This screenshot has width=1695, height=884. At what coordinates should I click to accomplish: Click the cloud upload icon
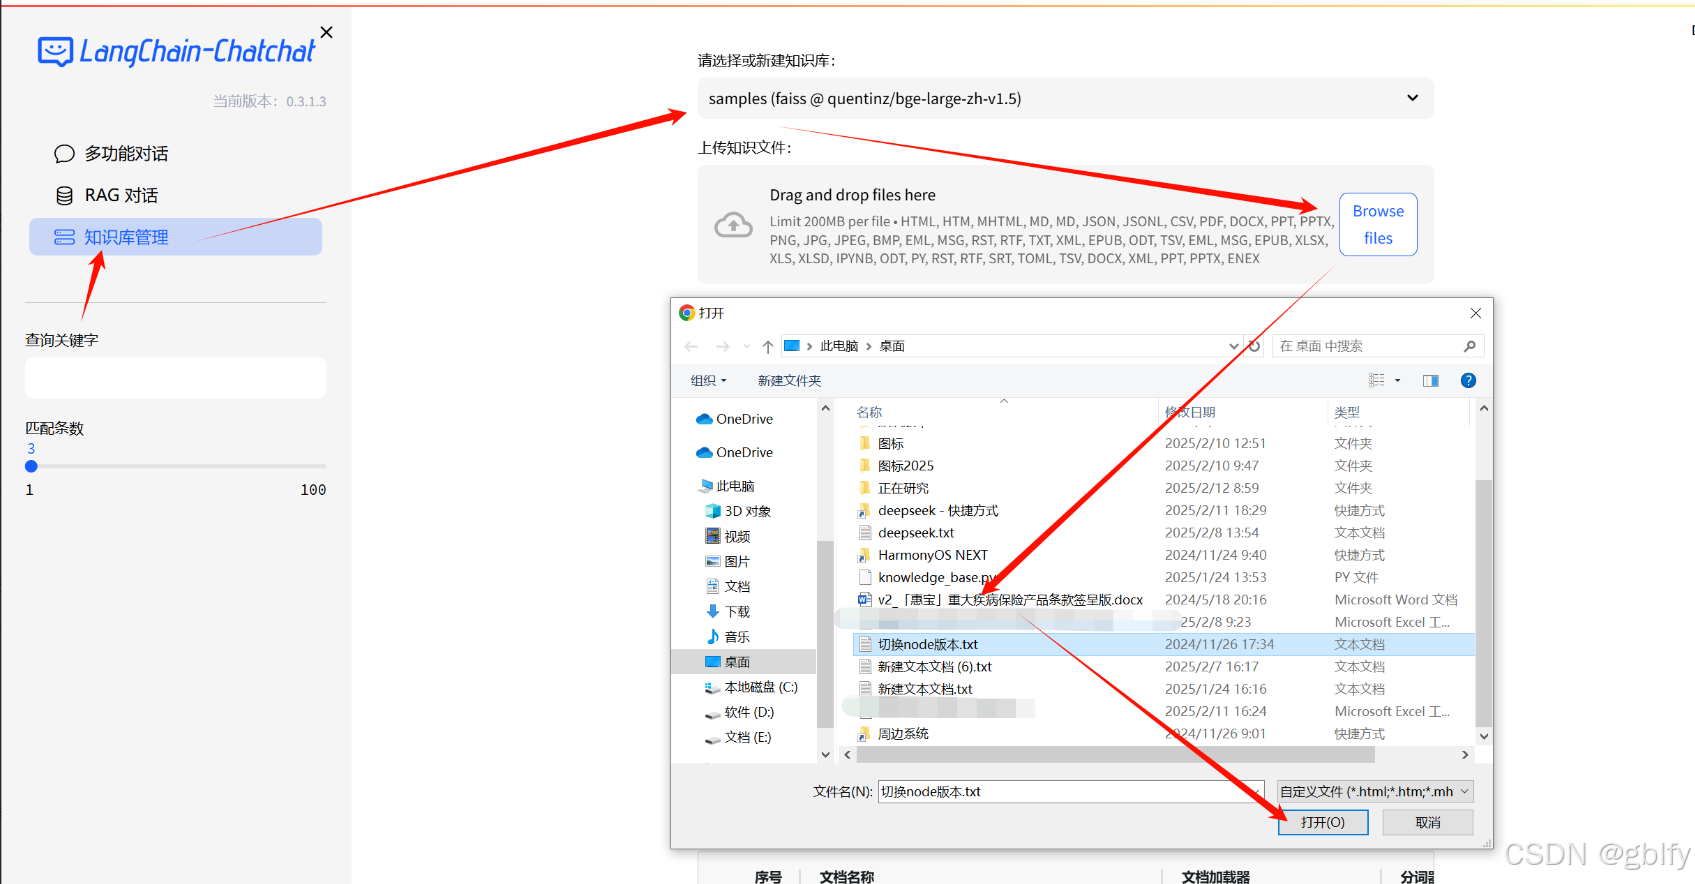(x=733, y=226)
